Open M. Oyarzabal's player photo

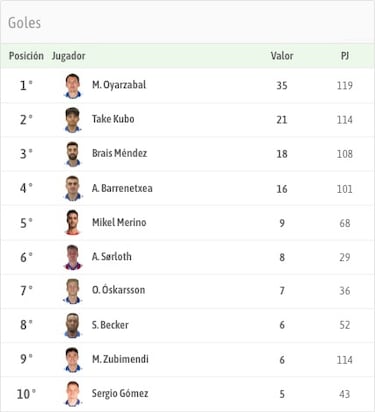point(73,86)
